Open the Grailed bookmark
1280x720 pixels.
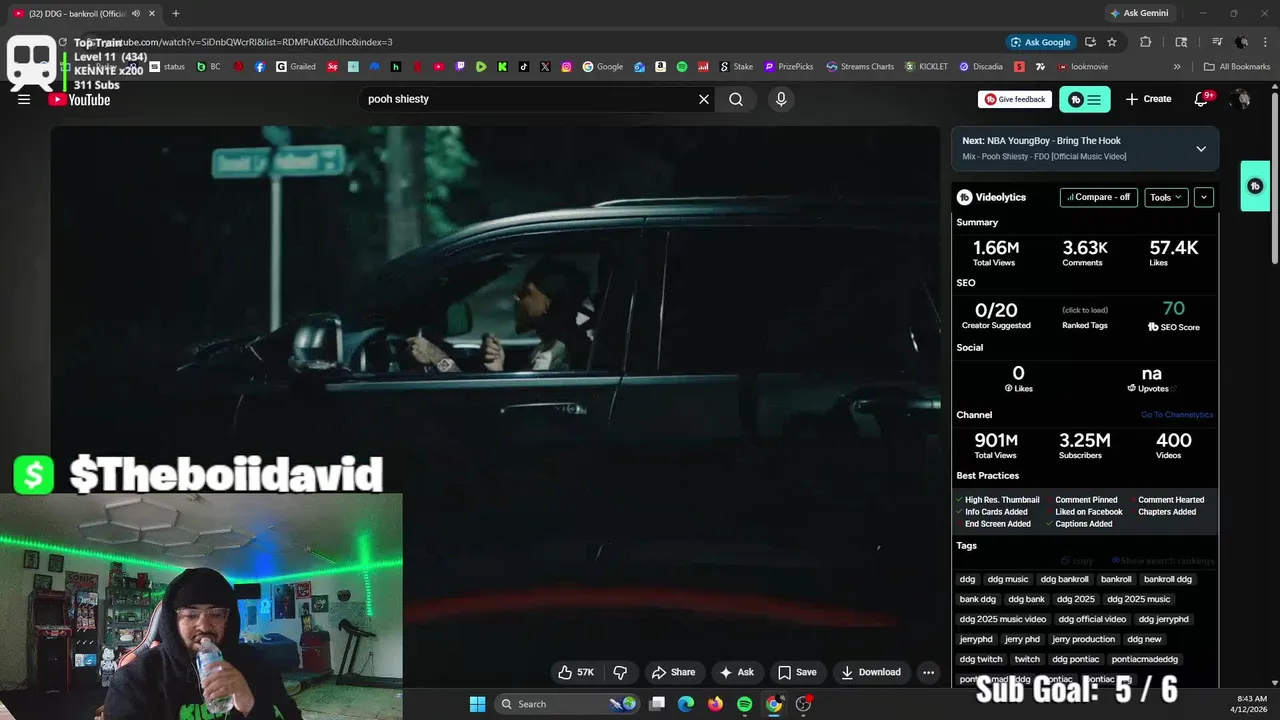pos(296,67)
